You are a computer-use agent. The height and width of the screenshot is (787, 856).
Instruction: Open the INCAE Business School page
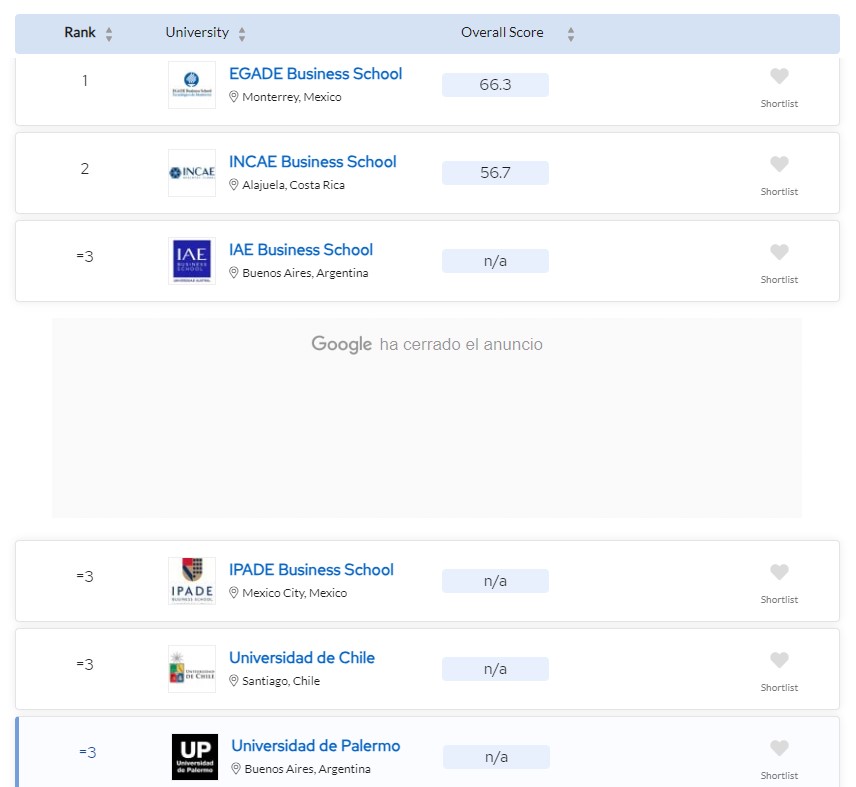(x=312, y=162)
